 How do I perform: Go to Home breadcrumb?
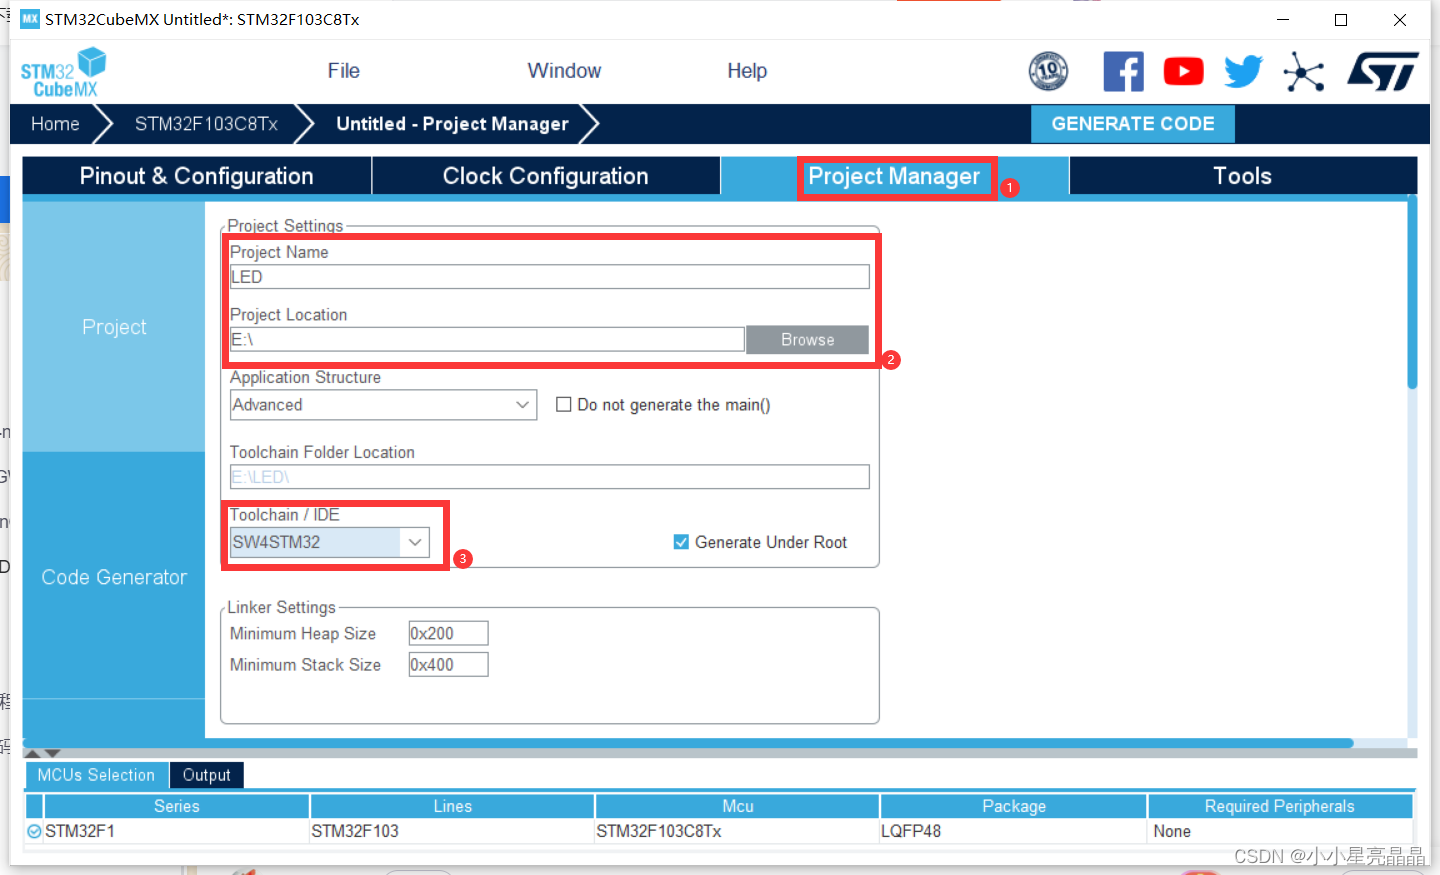[x=55, y=124]
